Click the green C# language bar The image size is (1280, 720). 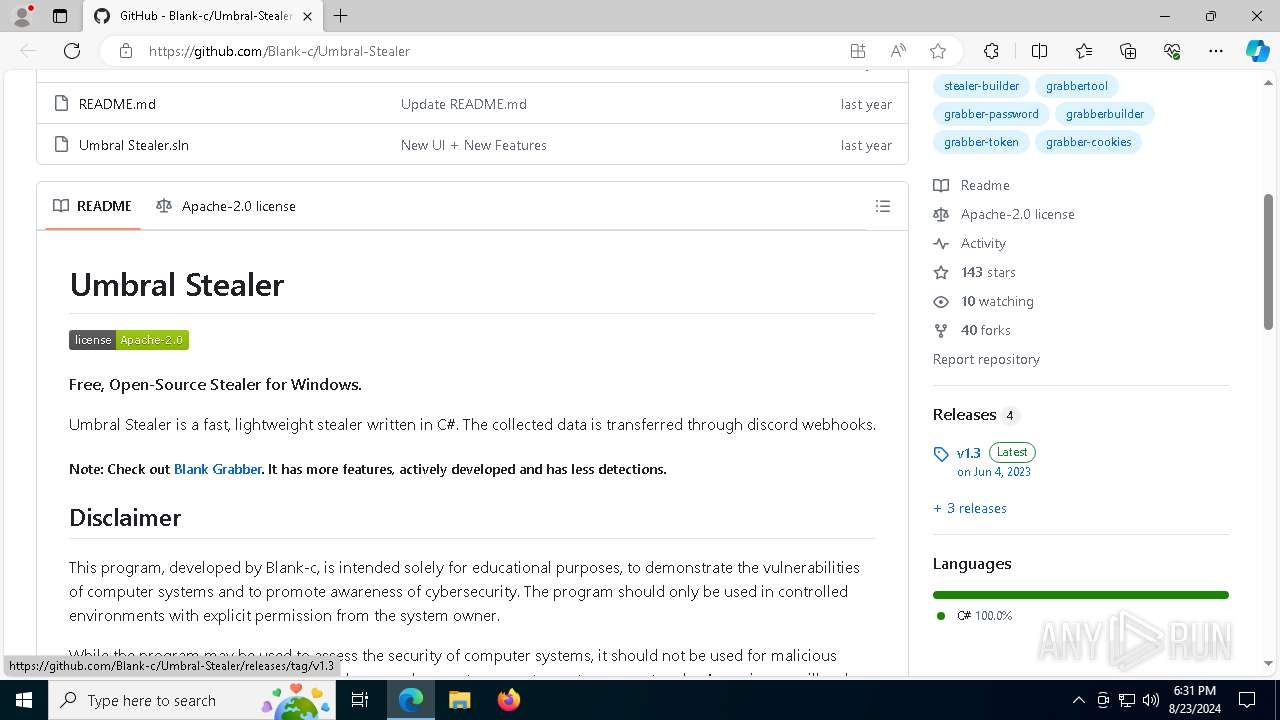point(1081,595)
